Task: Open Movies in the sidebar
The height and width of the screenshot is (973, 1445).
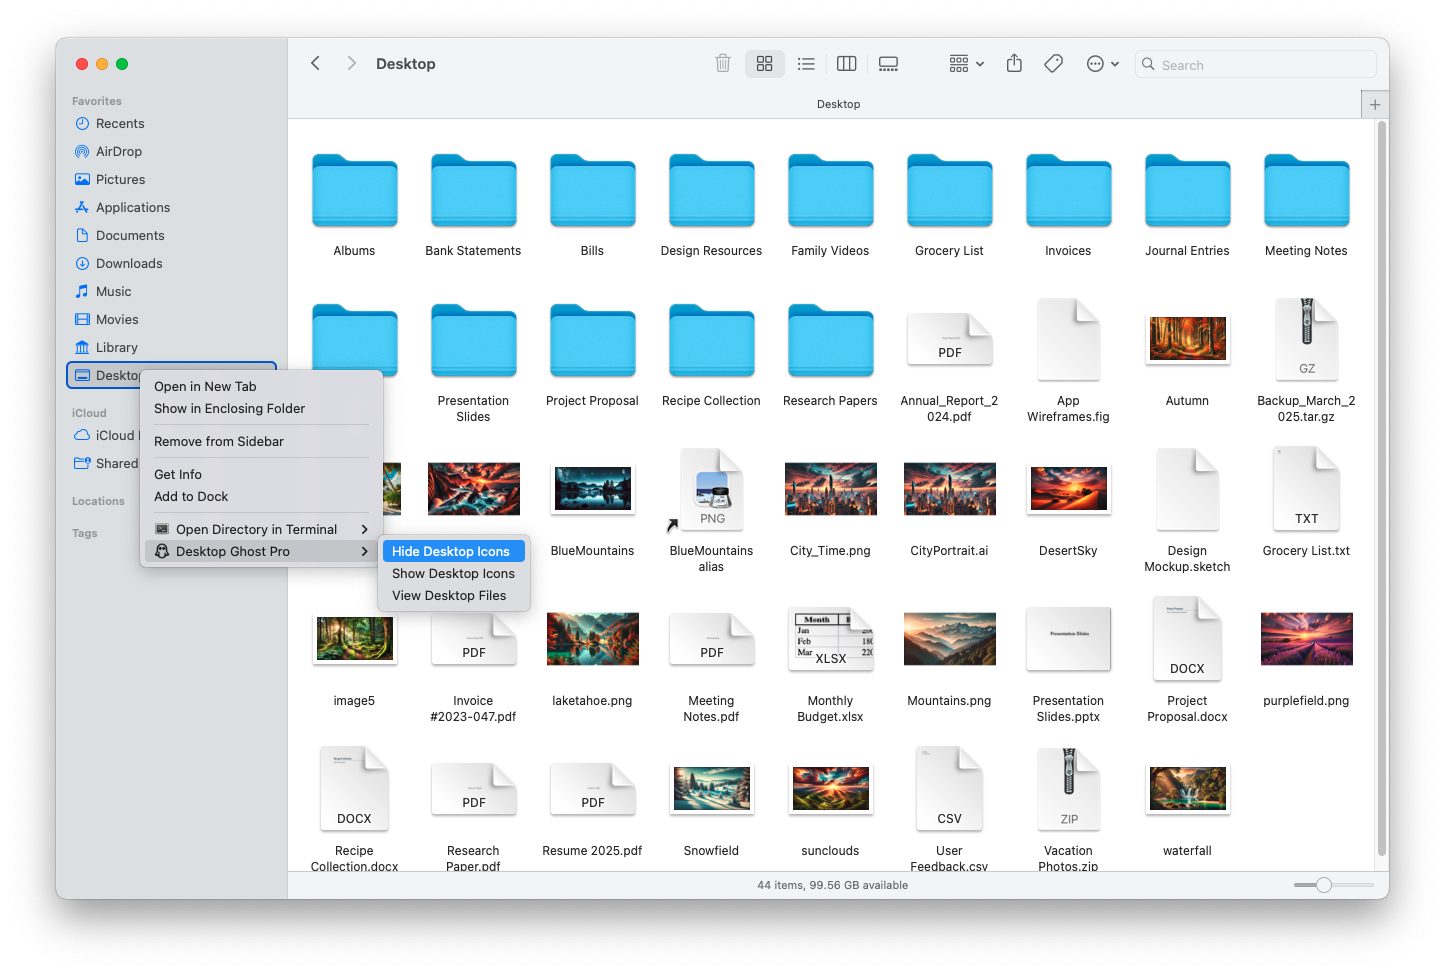Action: pyautogui.click(x=117, y=320)
